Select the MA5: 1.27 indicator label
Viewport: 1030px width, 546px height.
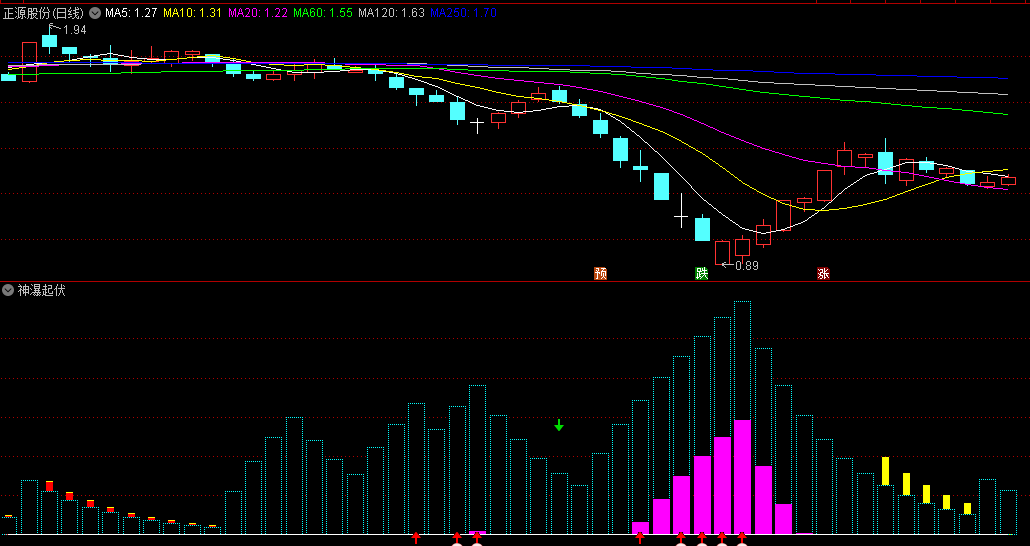[131, 12]
